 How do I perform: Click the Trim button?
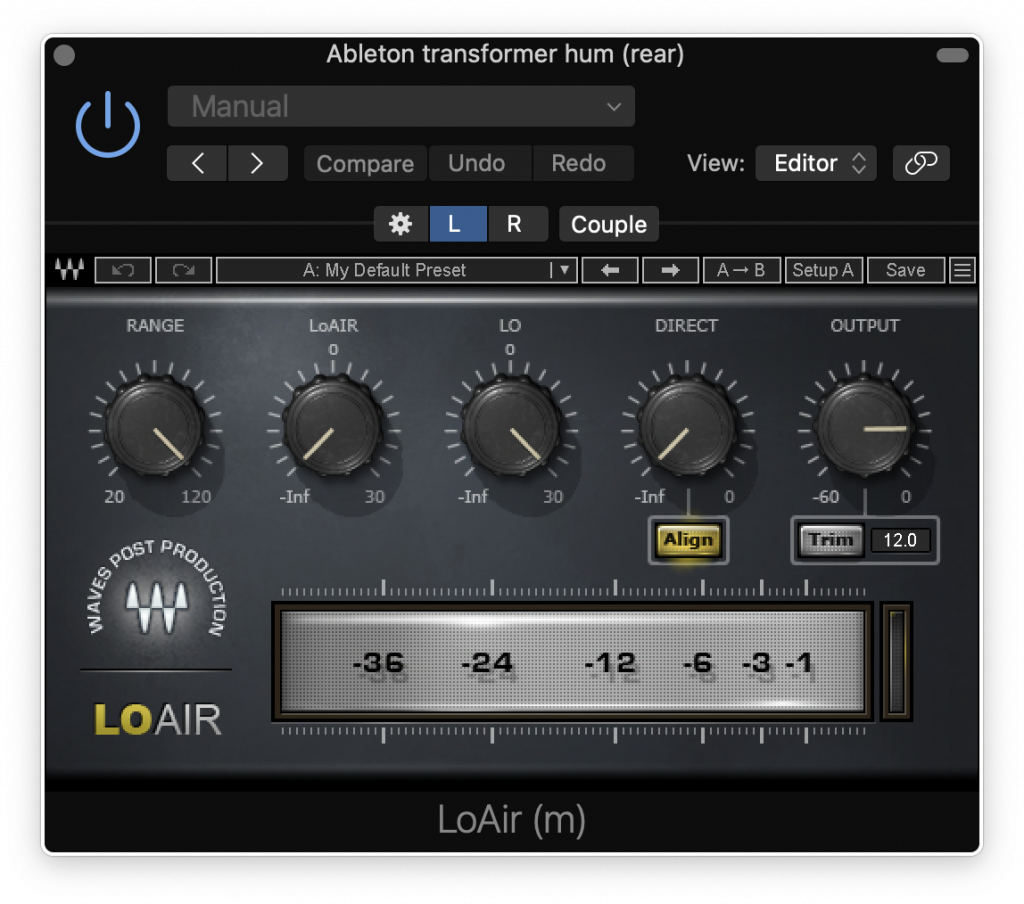click(831, 540)
